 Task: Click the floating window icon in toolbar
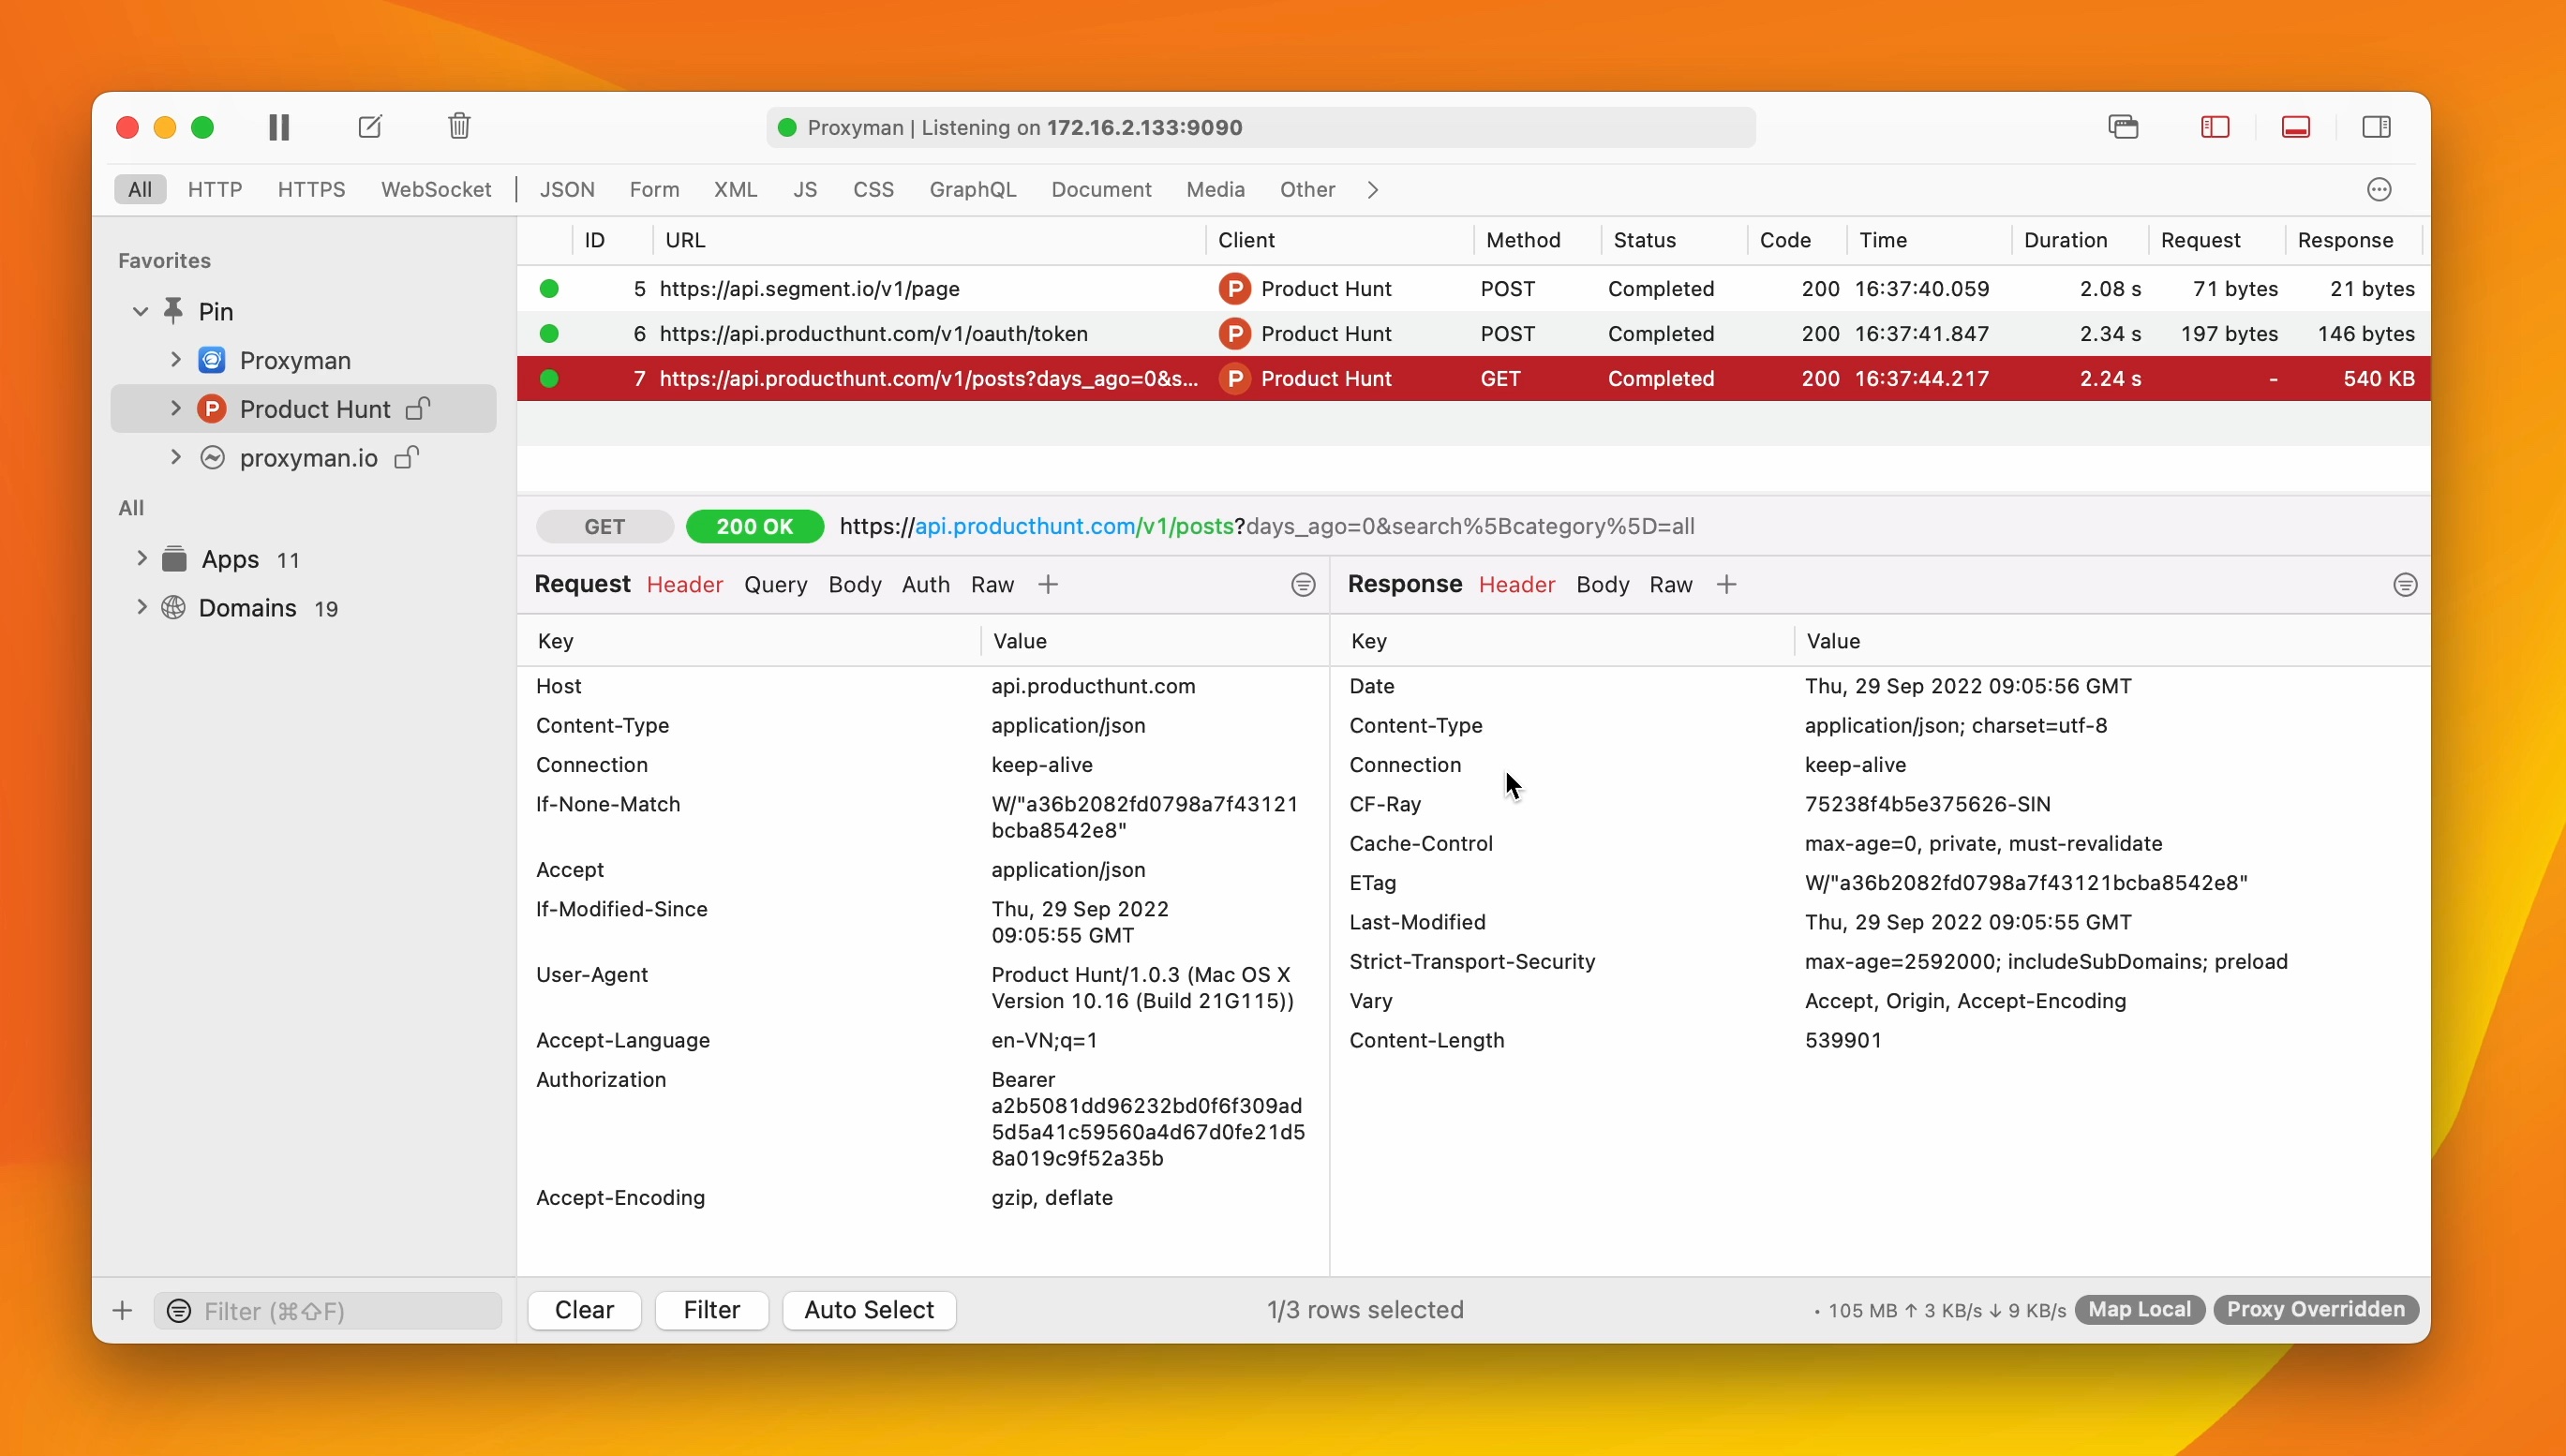click(x=2123, y=127)
